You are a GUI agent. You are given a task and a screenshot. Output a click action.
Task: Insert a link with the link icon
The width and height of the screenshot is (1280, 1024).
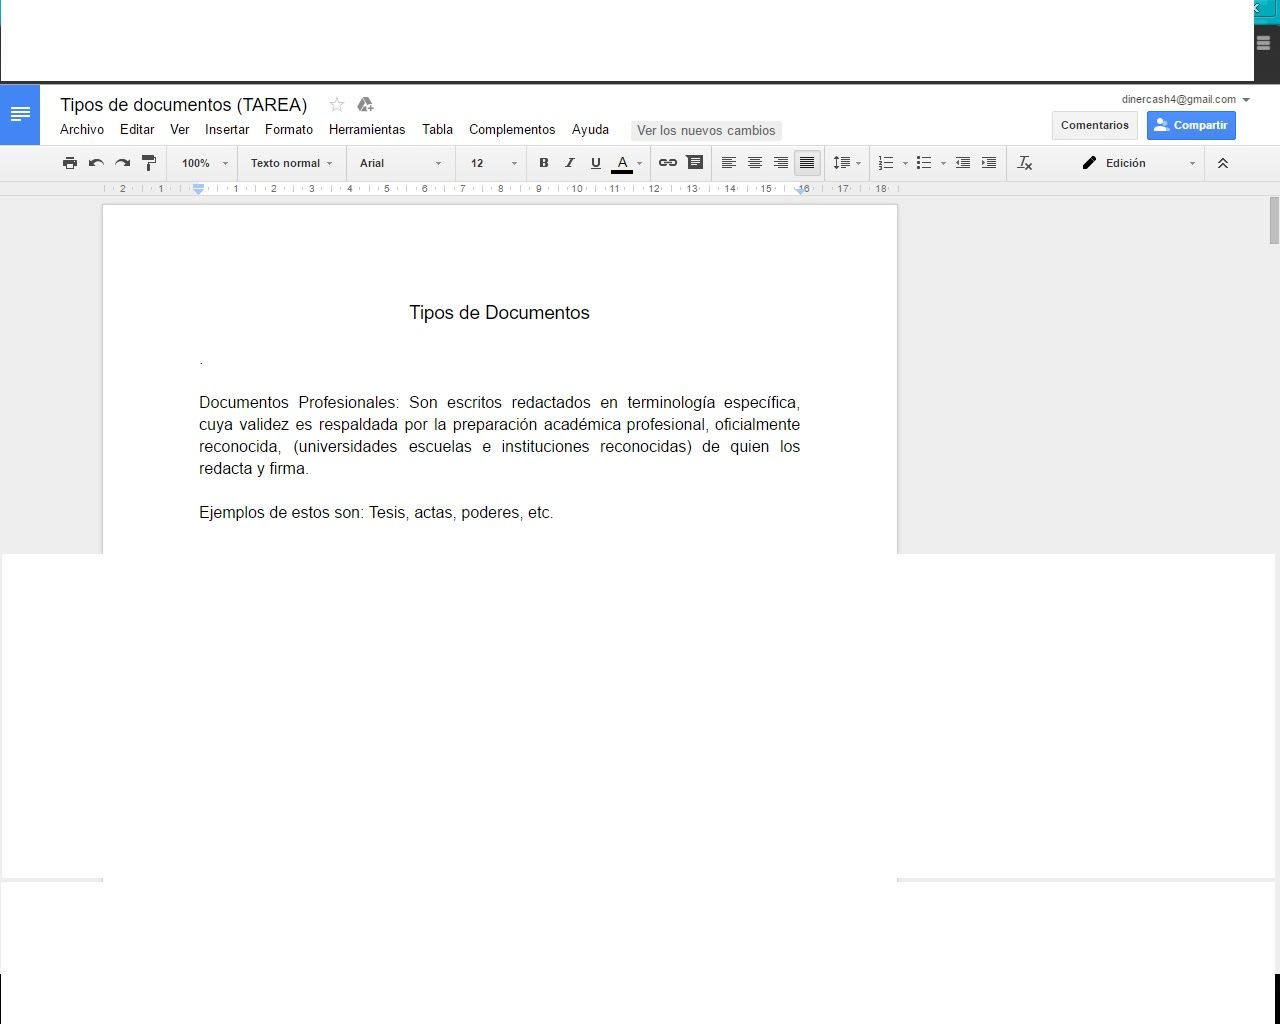(667, 163)
